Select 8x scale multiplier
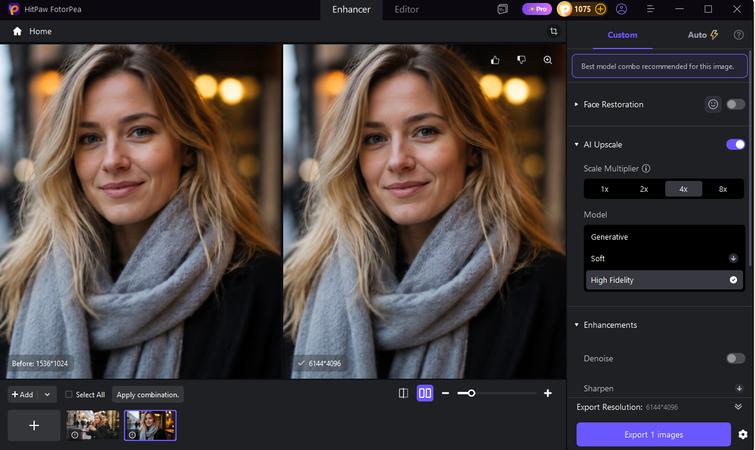 tap(723, 189)
